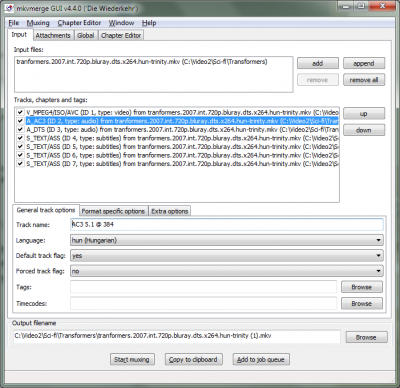The image size is (400, 388).
Task: Open the Language dropdown showing hun (Hungarian)
Action: (x=227, y=240)
